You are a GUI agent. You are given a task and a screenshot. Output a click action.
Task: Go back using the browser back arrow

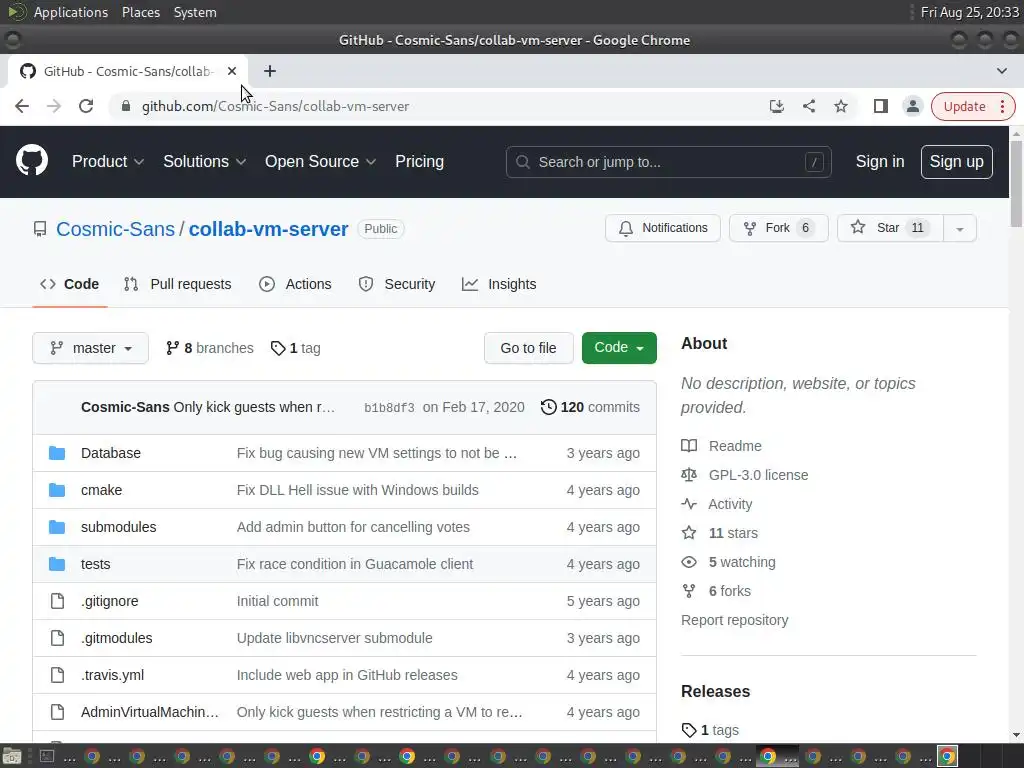point(22,106)
